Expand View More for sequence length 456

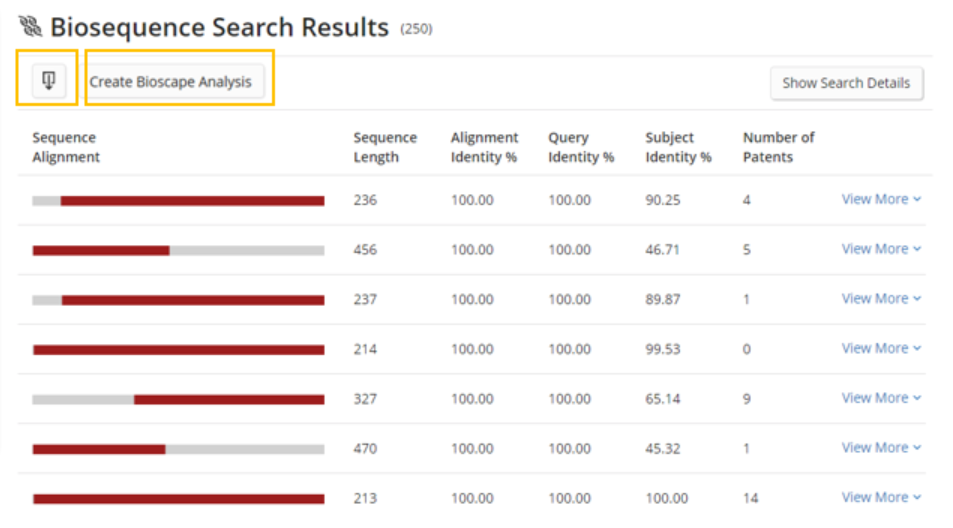(880, 249)
